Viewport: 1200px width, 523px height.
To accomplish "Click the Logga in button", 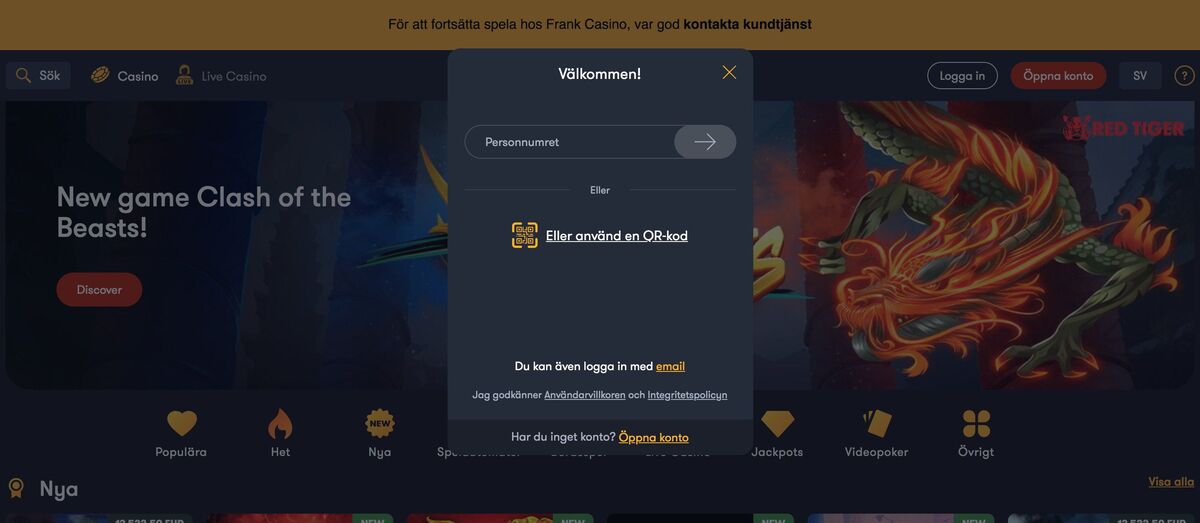I will 962,76.
